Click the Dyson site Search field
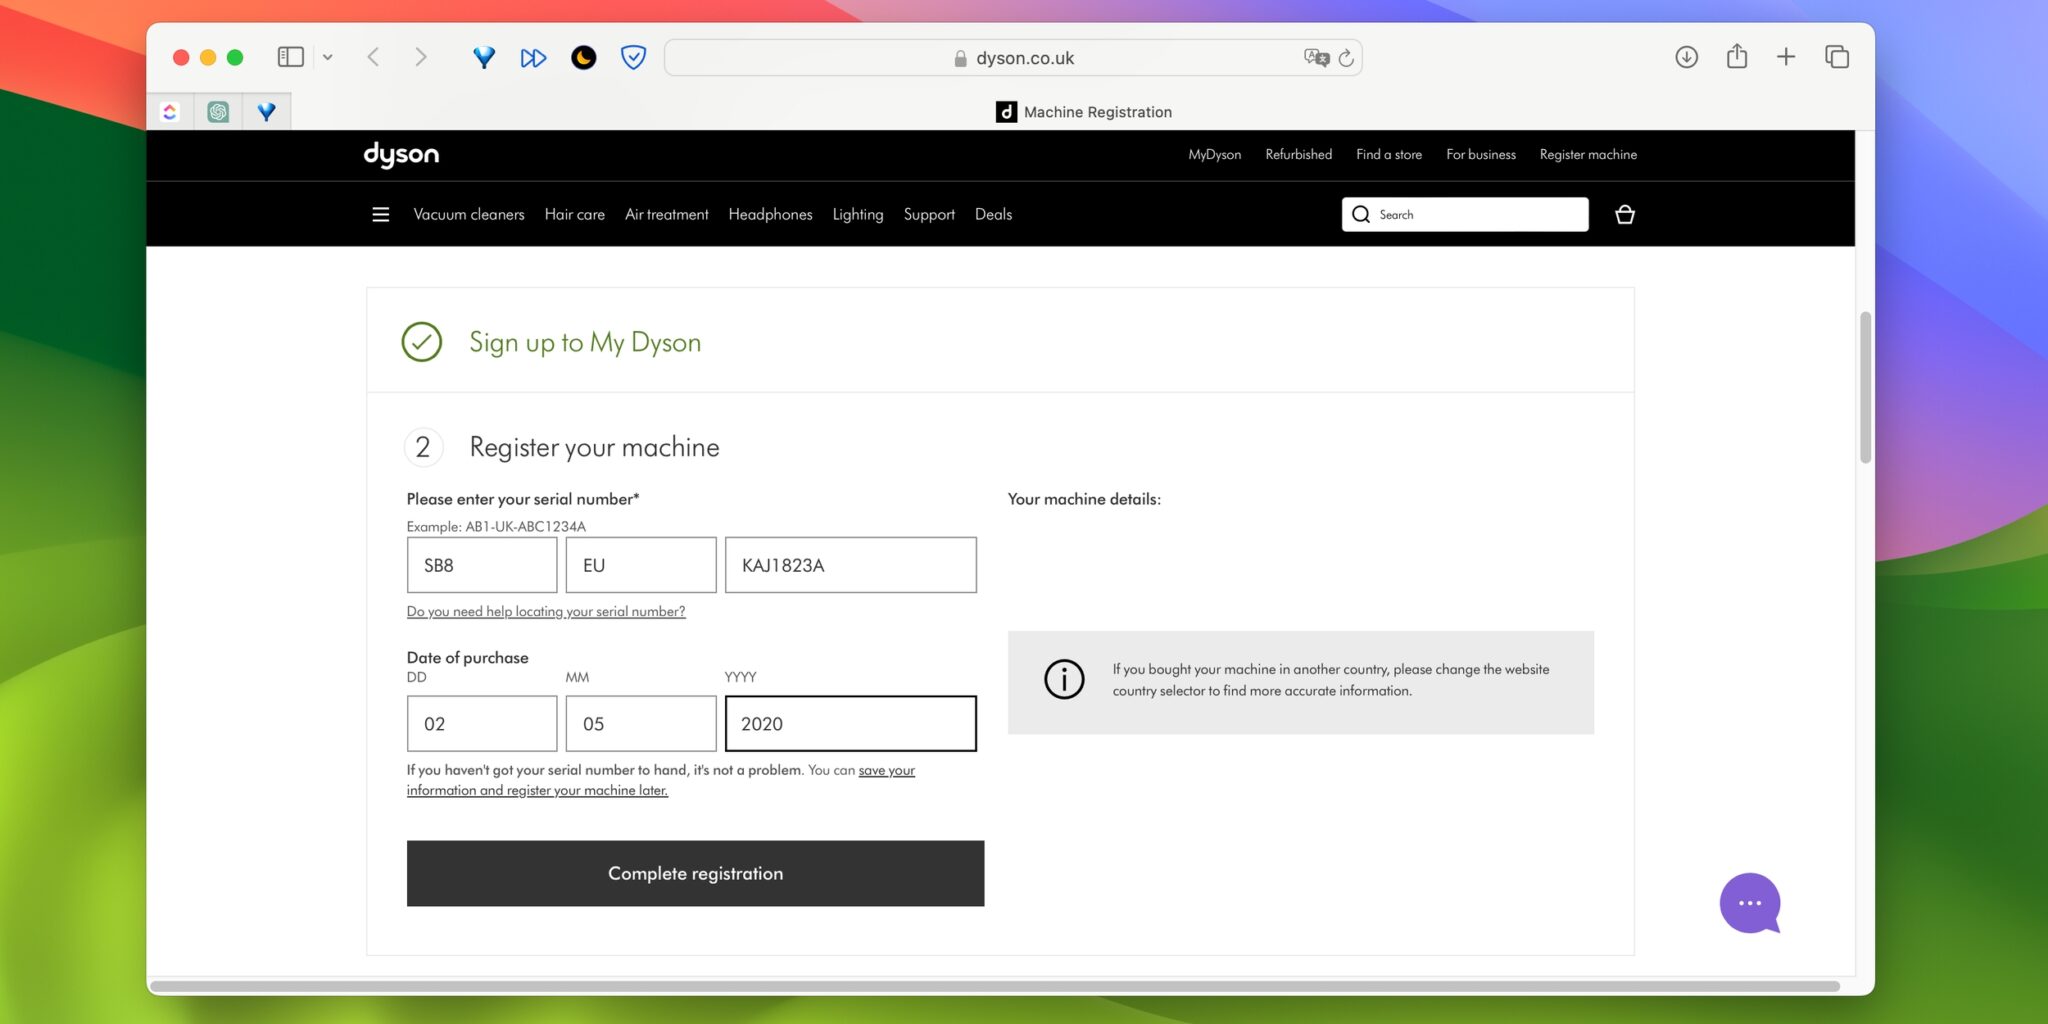 (x=1464, y=214)
